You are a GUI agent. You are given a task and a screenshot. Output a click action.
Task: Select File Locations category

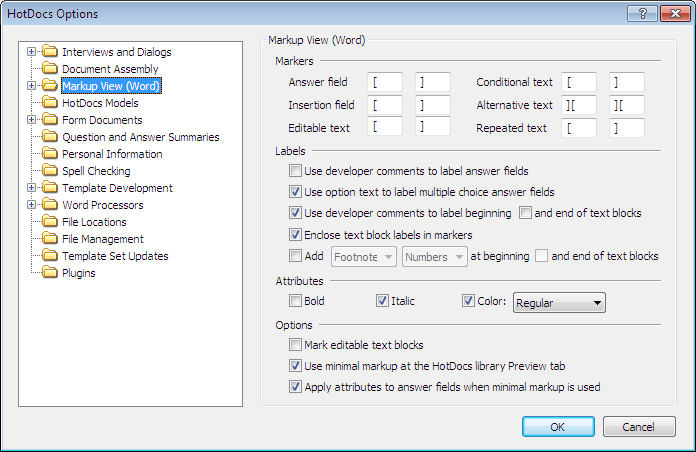pyautogui.click(x=94, y=222)
